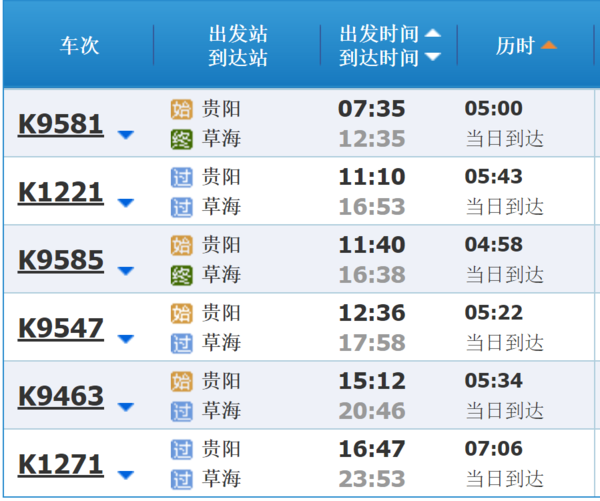The height and width of the screenshot is (501, 600).
Task: Open train K1271 link
Action: coord(61,465)
